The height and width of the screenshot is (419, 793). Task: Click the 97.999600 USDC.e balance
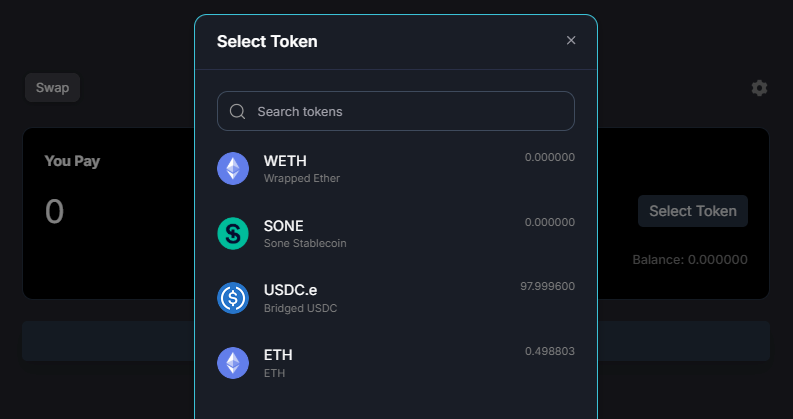548,286
